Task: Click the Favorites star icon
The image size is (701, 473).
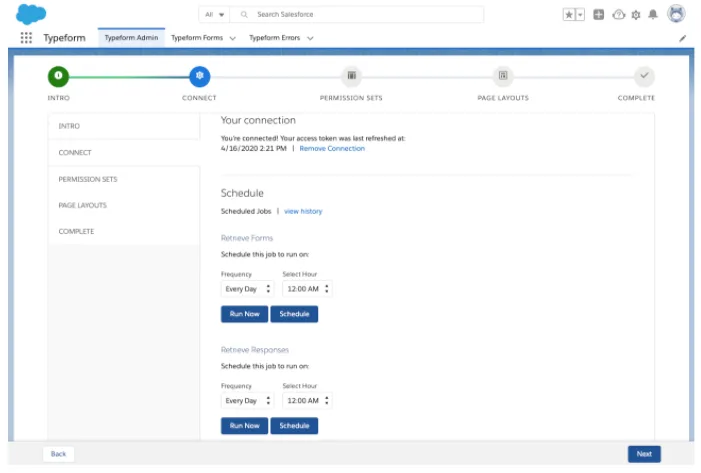Action: (x=569, y=15)
